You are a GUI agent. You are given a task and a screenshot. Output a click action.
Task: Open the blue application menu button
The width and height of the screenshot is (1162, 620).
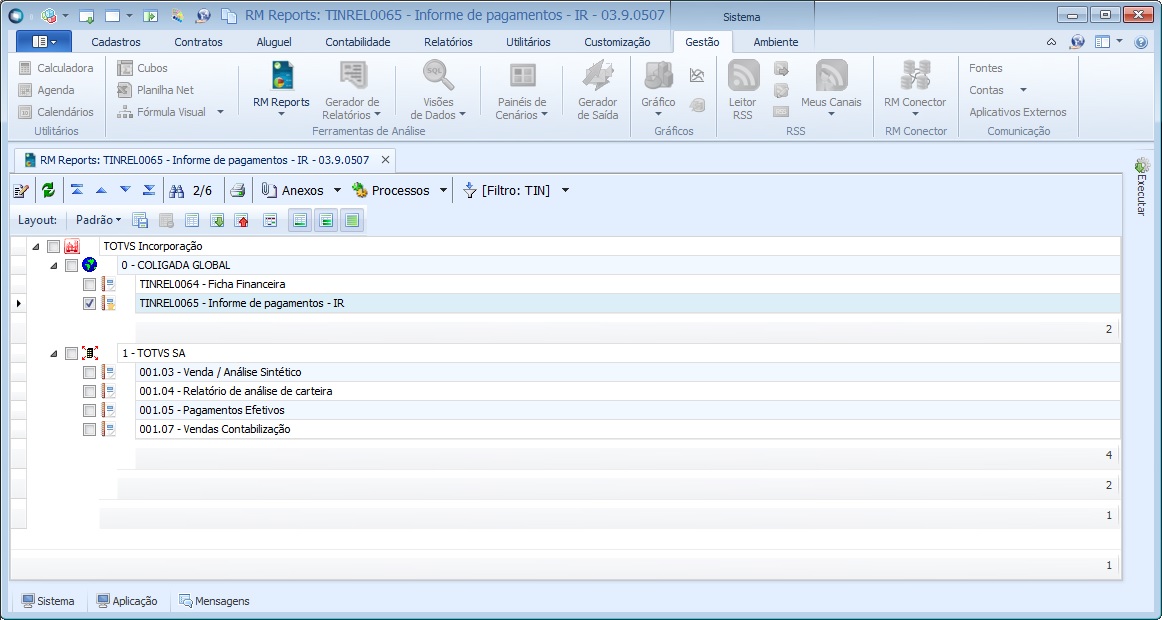(x=43, y=42)
